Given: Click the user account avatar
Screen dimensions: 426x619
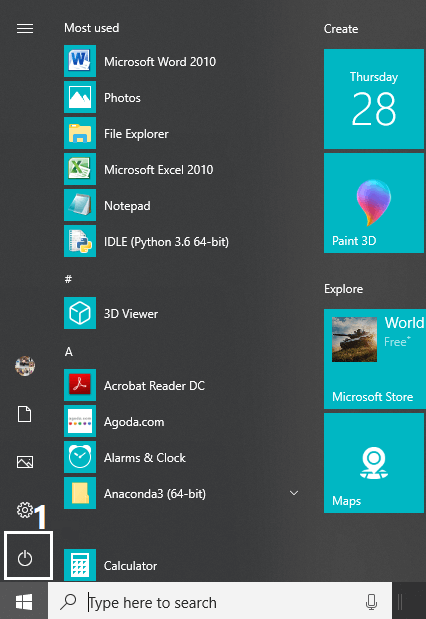Looking at the screenshot, I should pos(25,366).
